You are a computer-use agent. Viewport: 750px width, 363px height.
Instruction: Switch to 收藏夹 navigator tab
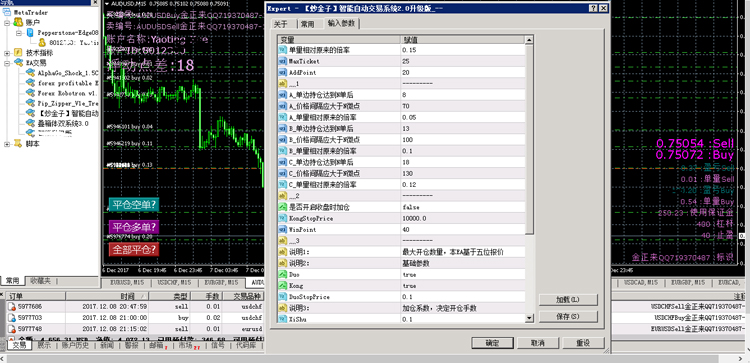tap(41, 280)
